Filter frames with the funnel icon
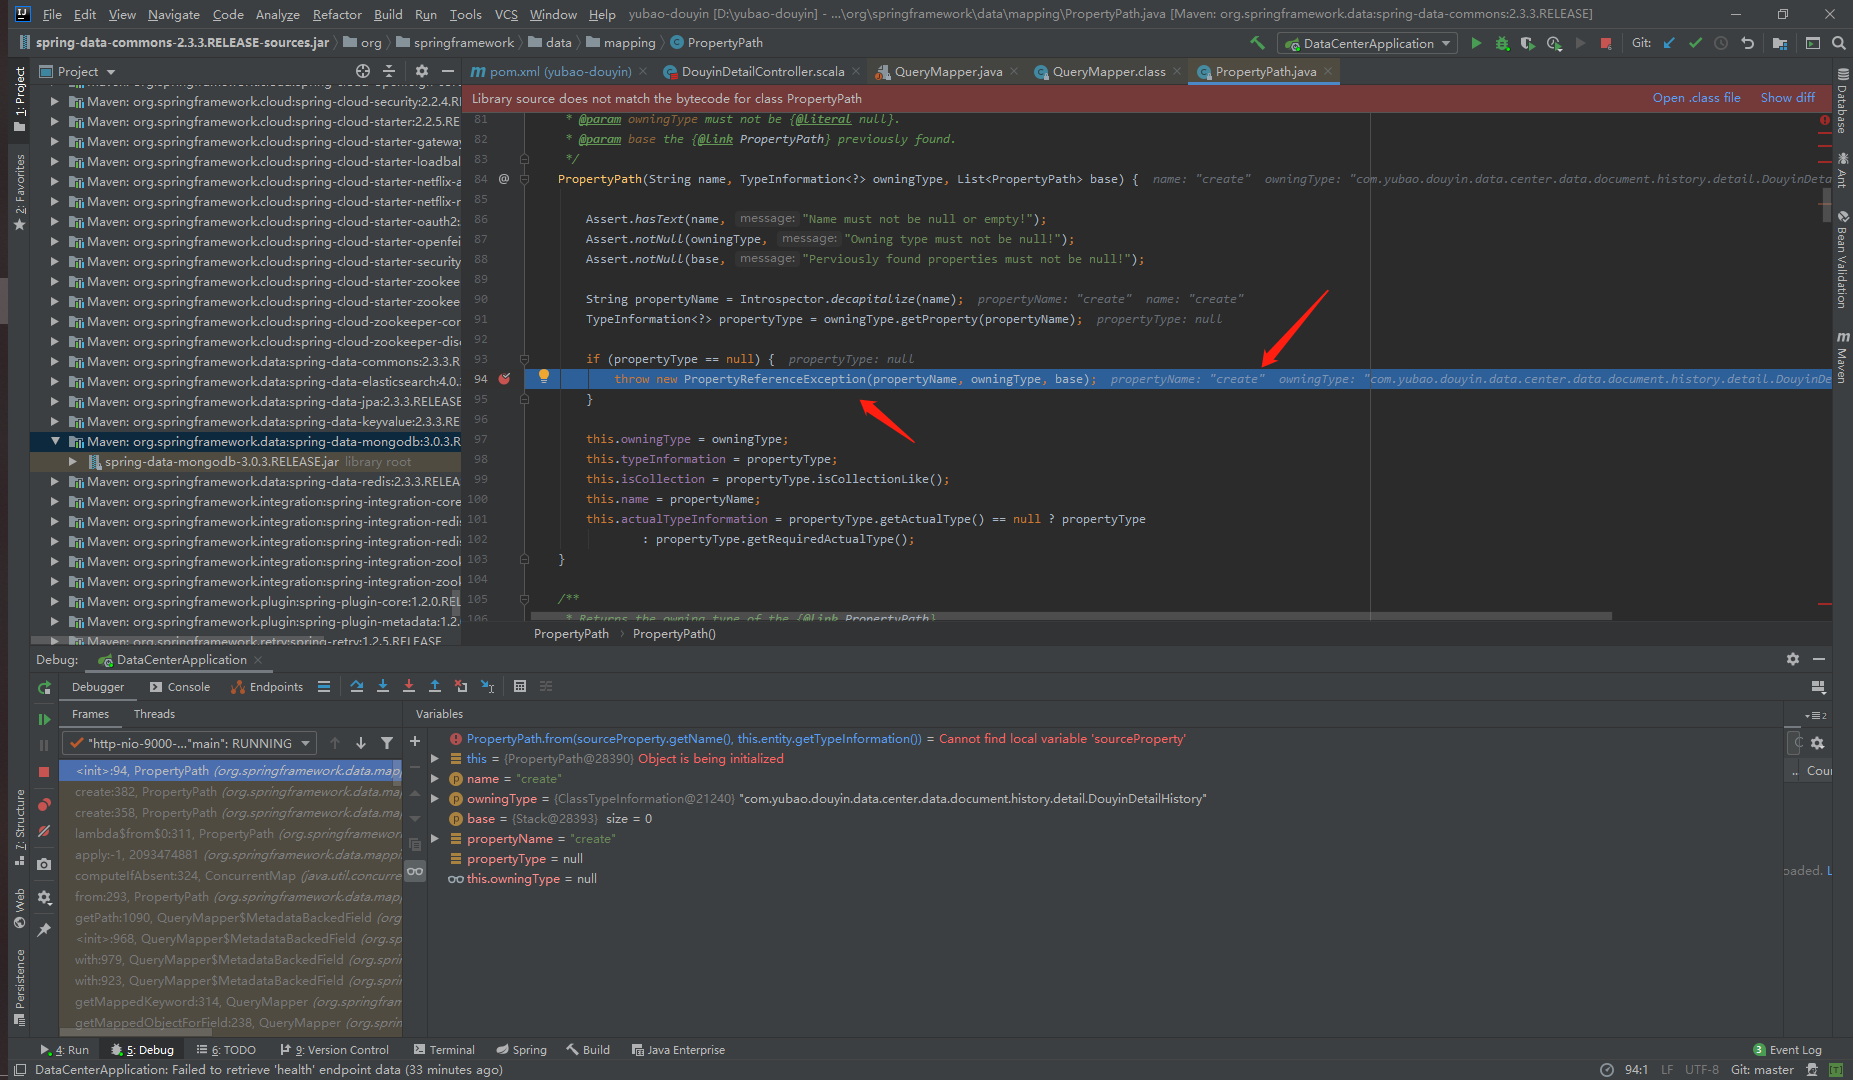 pos(387,743)
